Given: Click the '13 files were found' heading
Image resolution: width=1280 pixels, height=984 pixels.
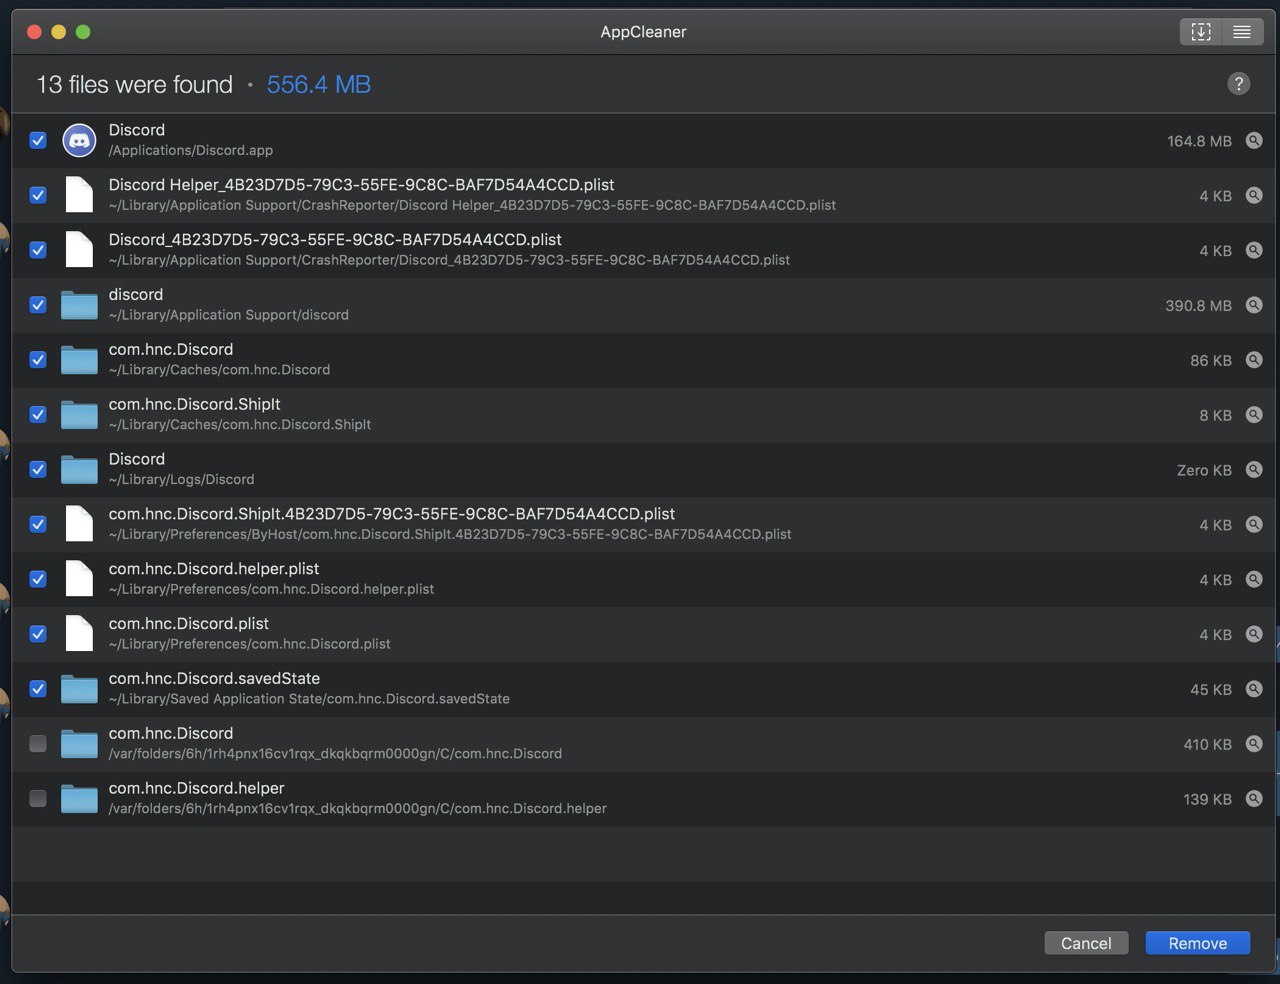Looking at the screenshot, I should 135,85.
